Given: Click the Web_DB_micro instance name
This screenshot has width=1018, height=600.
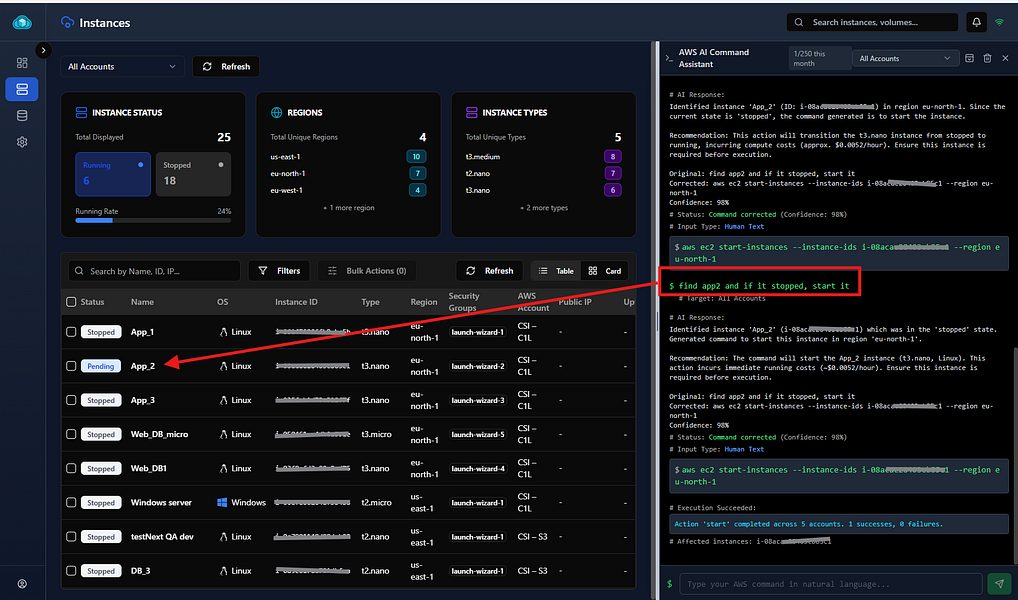Looking at the screenshot, I should tap(159, 434).
